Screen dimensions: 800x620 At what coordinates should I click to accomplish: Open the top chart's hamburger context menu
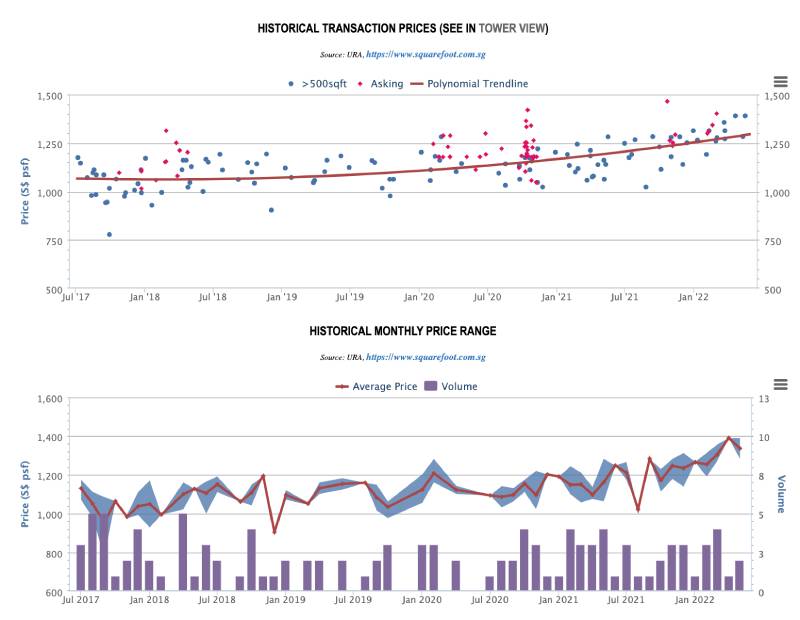coord(781,81)
